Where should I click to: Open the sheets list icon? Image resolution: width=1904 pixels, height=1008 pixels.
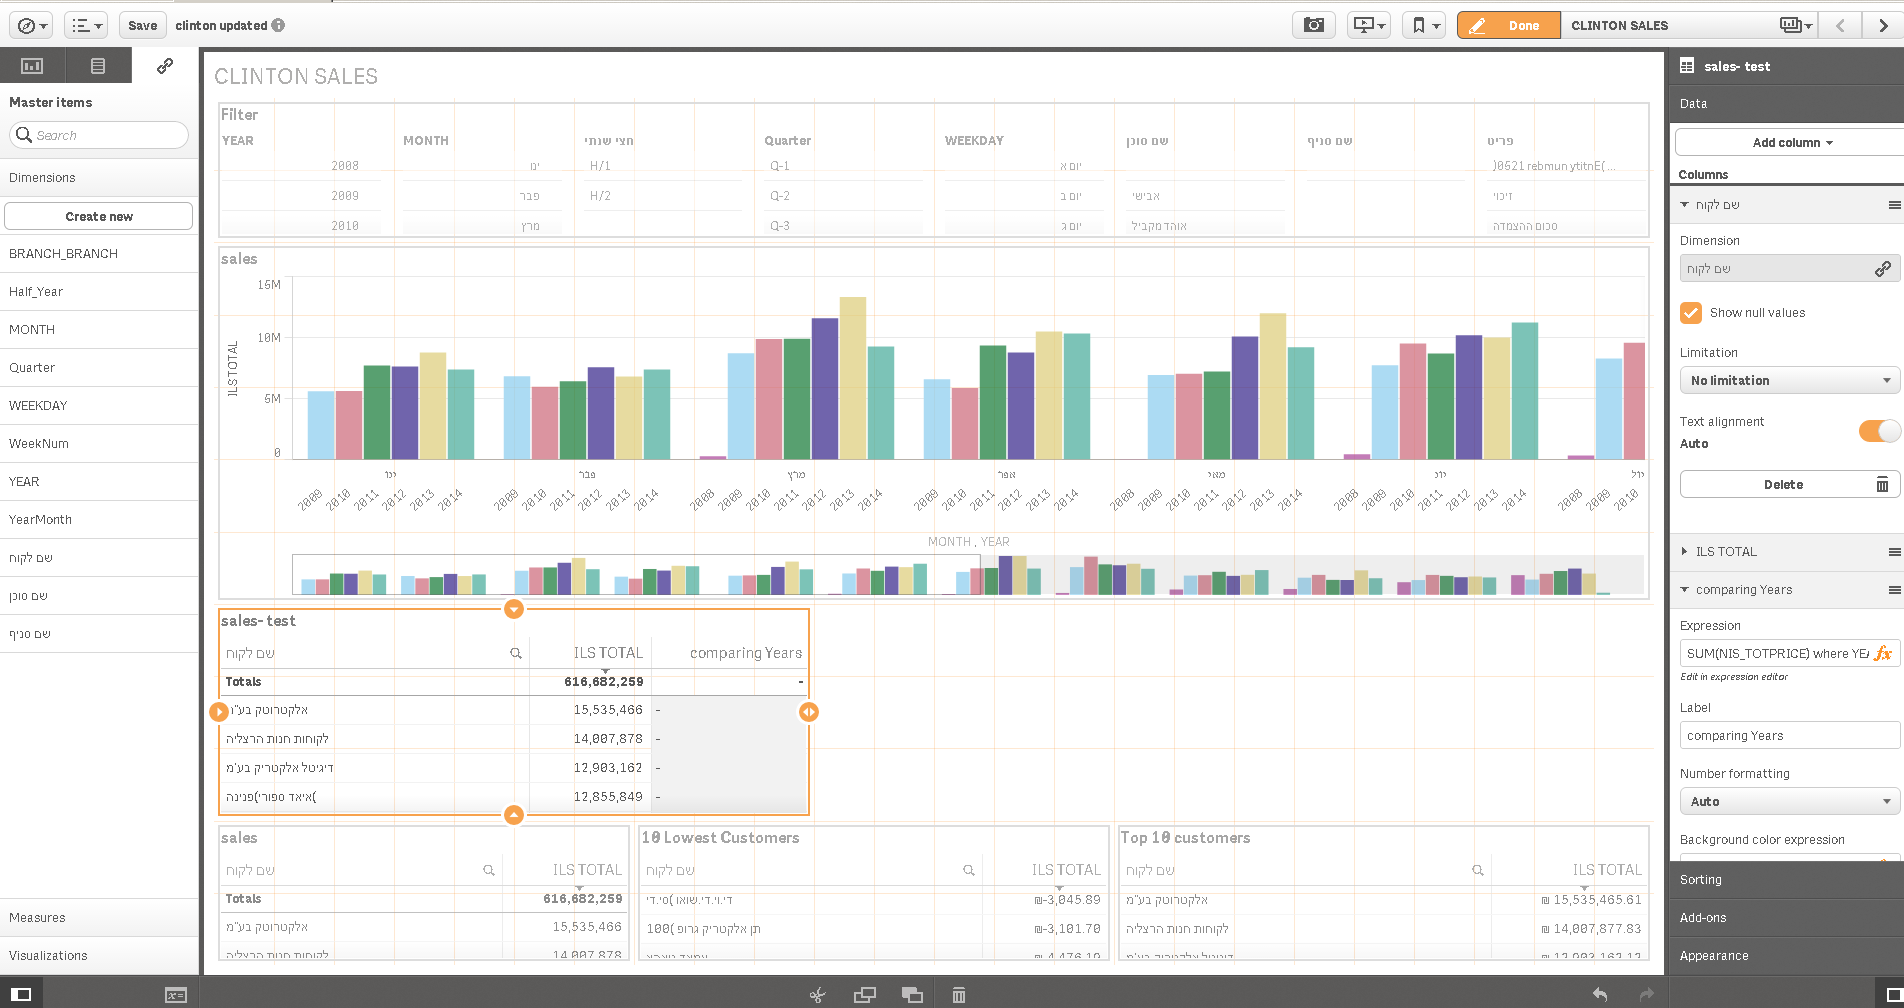point(1795,25)
